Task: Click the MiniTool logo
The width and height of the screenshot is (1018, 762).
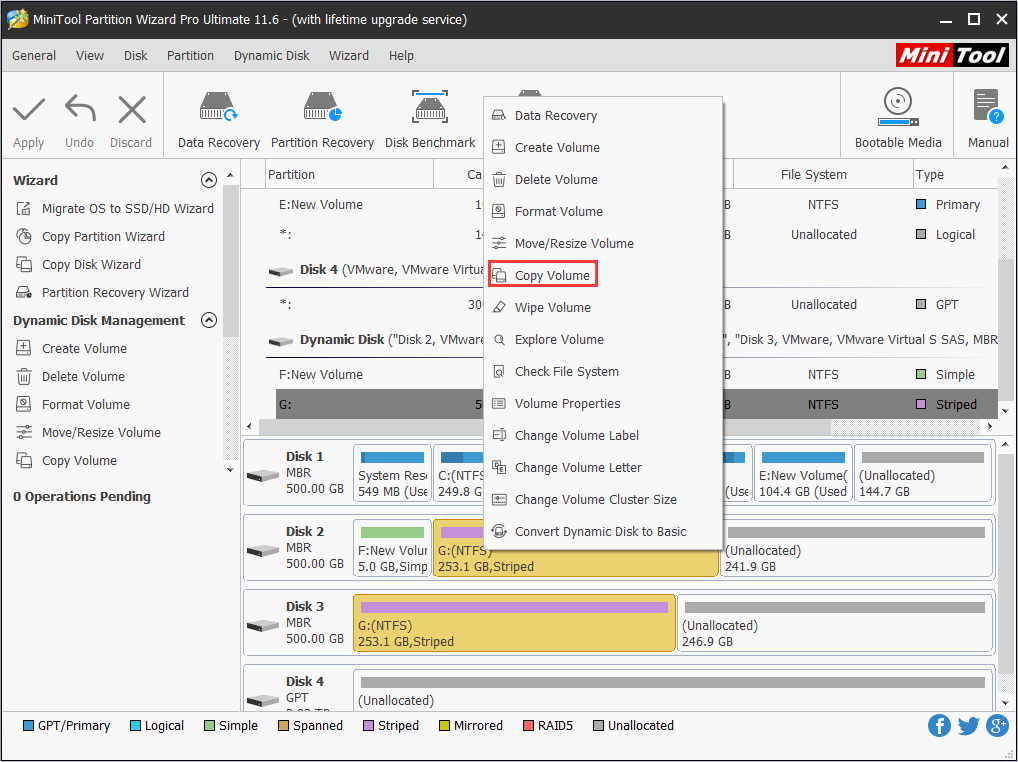Action: click(x=952, y=55)
